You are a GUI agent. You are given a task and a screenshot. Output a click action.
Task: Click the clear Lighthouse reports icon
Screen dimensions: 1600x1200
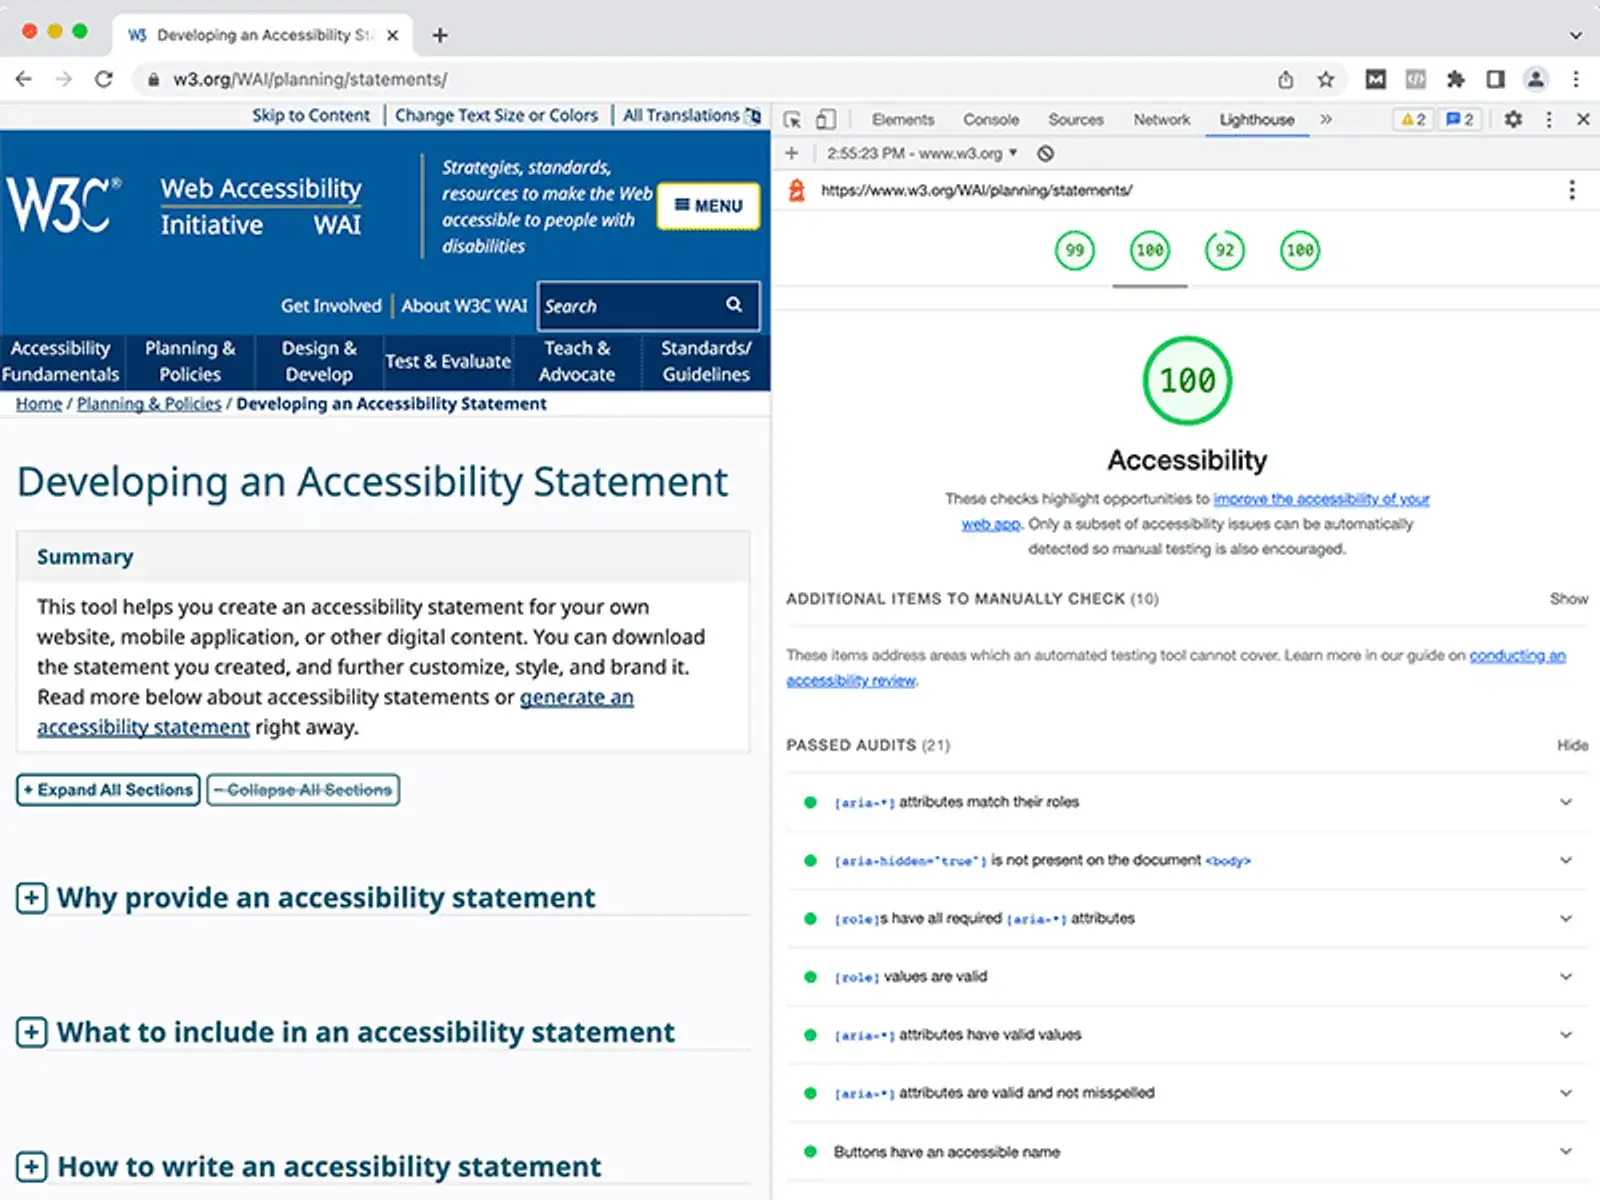1045,153
